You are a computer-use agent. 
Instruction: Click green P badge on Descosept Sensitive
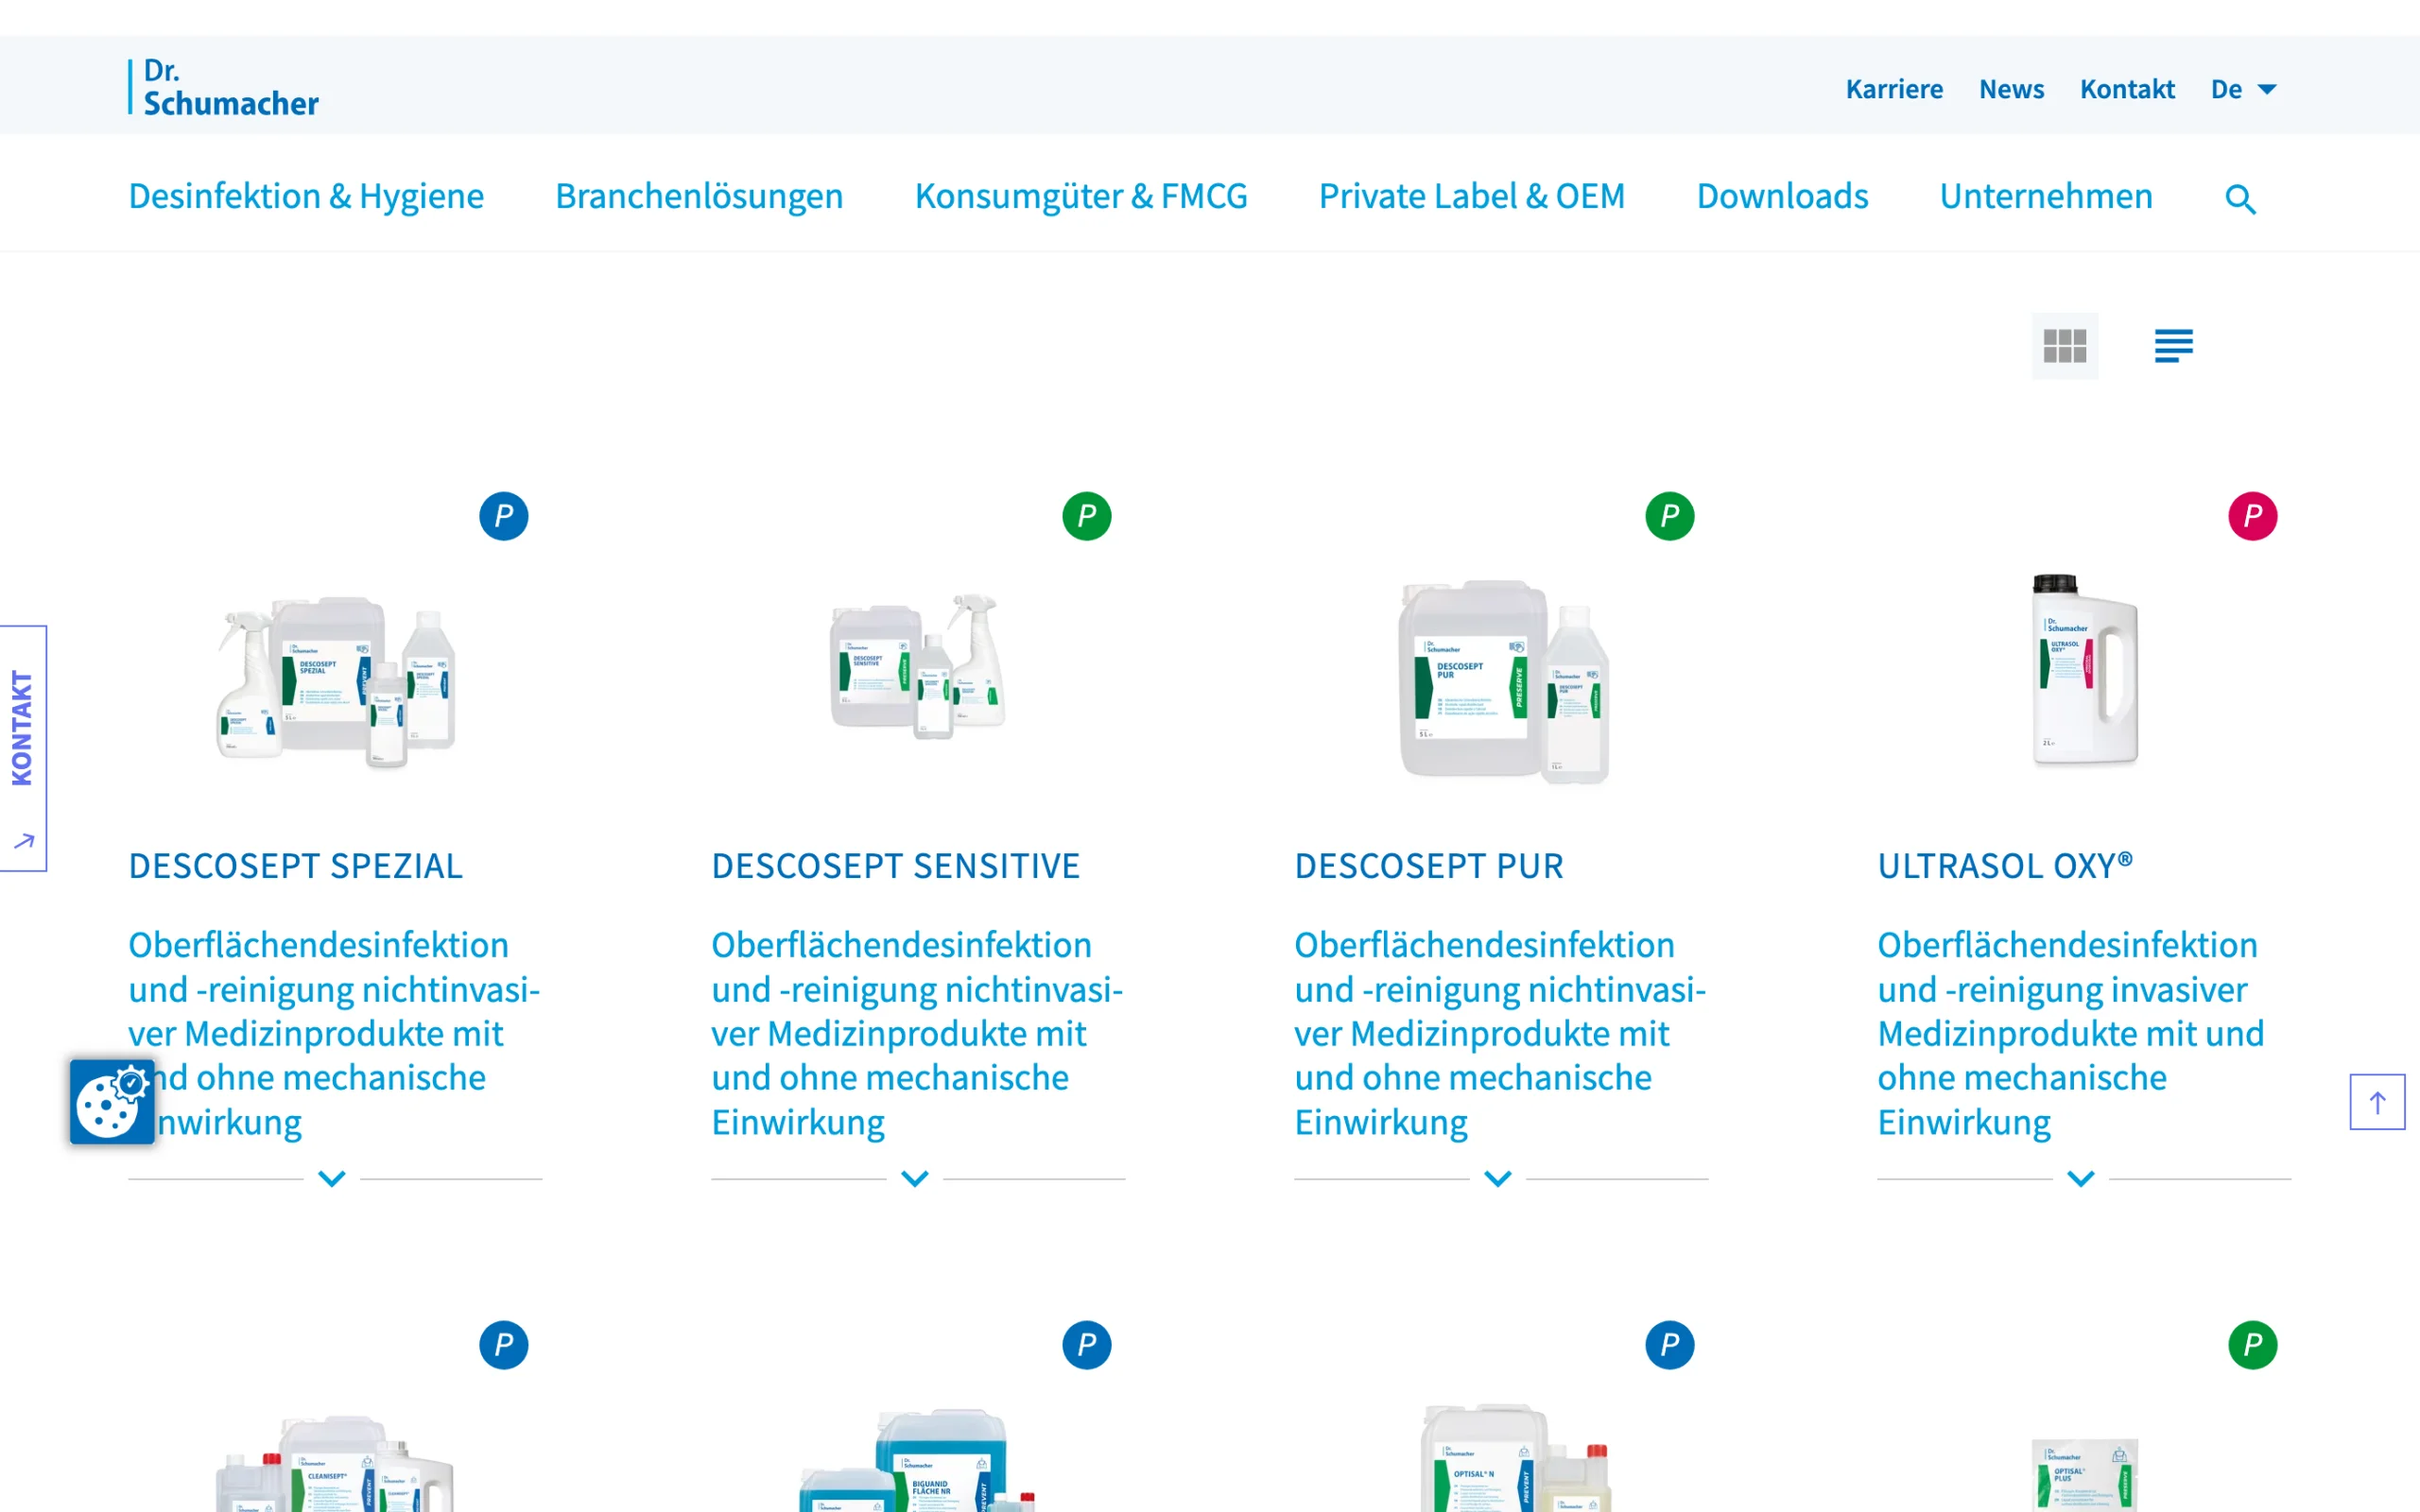pyautogui.click(x=1087, y=516)
